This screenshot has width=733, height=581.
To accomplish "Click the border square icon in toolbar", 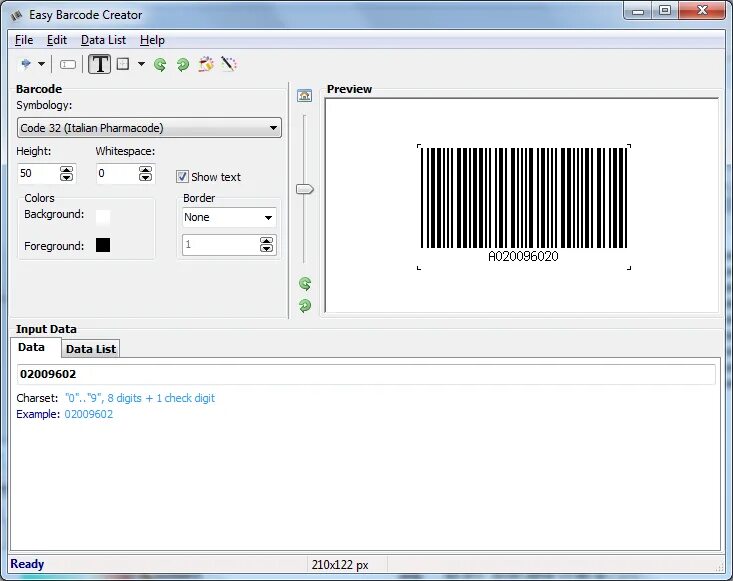I will pyautogui.click(x=123, y=64).
